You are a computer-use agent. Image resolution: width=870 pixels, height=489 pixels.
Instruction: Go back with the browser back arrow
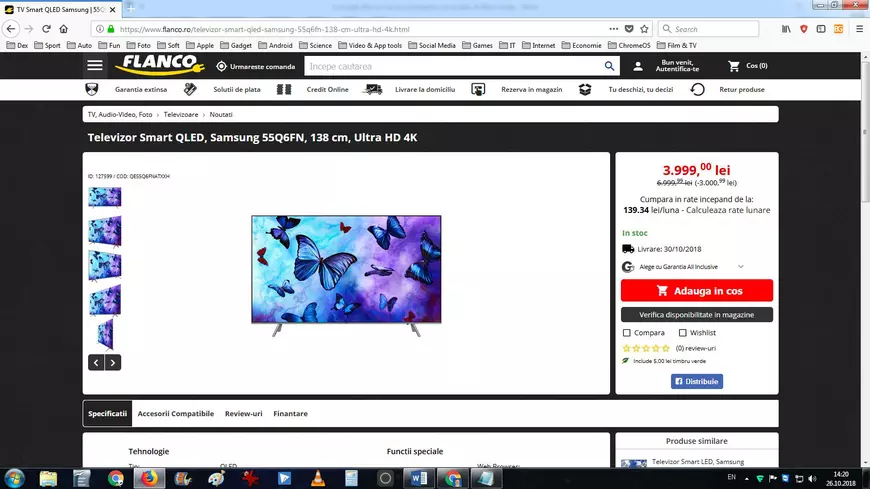(11, 29)
